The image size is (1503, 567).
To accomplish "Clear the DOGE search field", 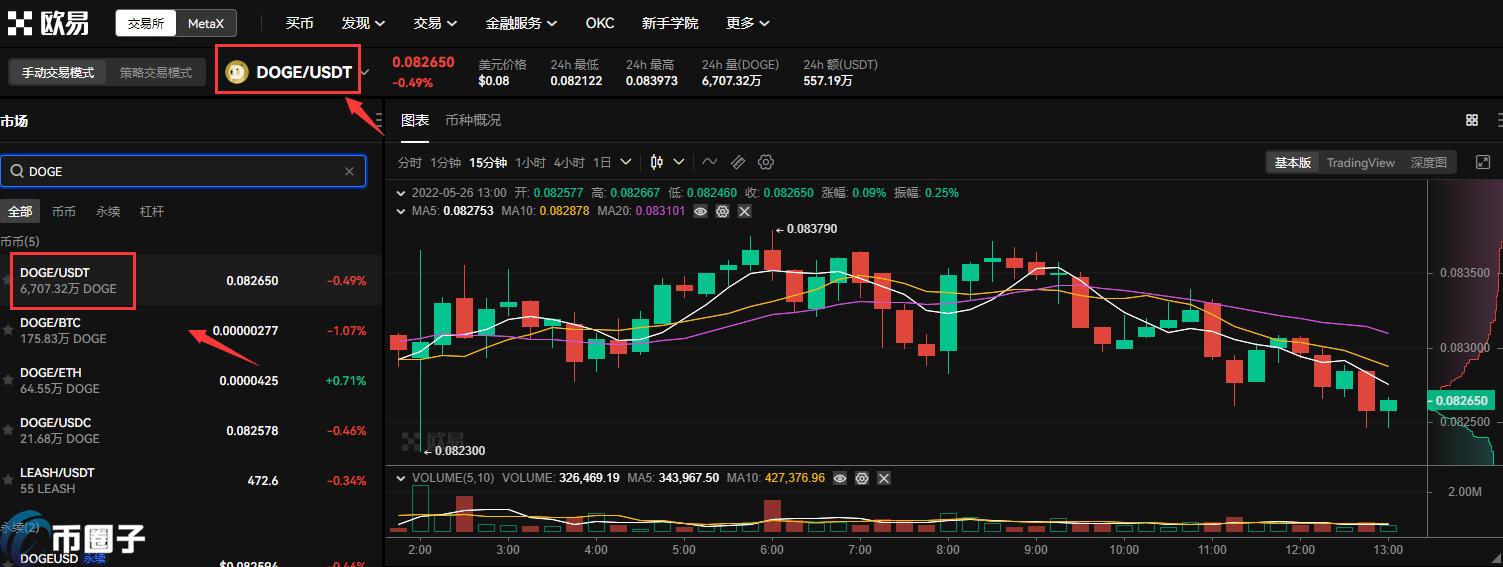I will pyautogui.click(x=349, y=171).
